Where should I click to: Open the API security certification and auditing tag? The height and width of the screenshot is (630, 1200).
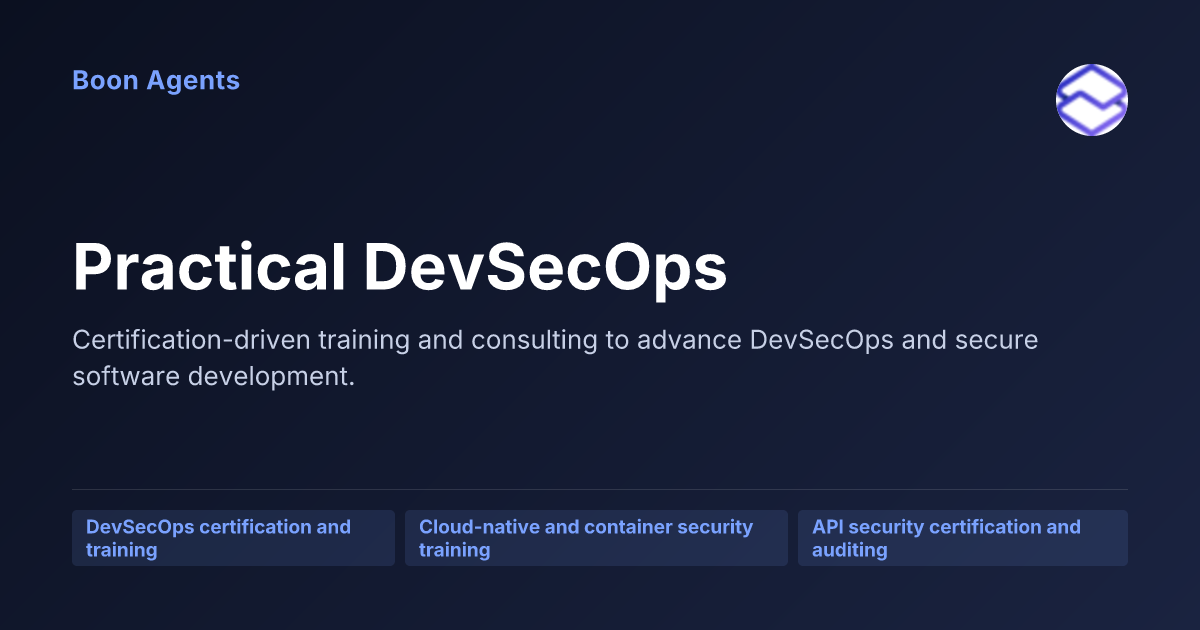(x=963, y=538)
